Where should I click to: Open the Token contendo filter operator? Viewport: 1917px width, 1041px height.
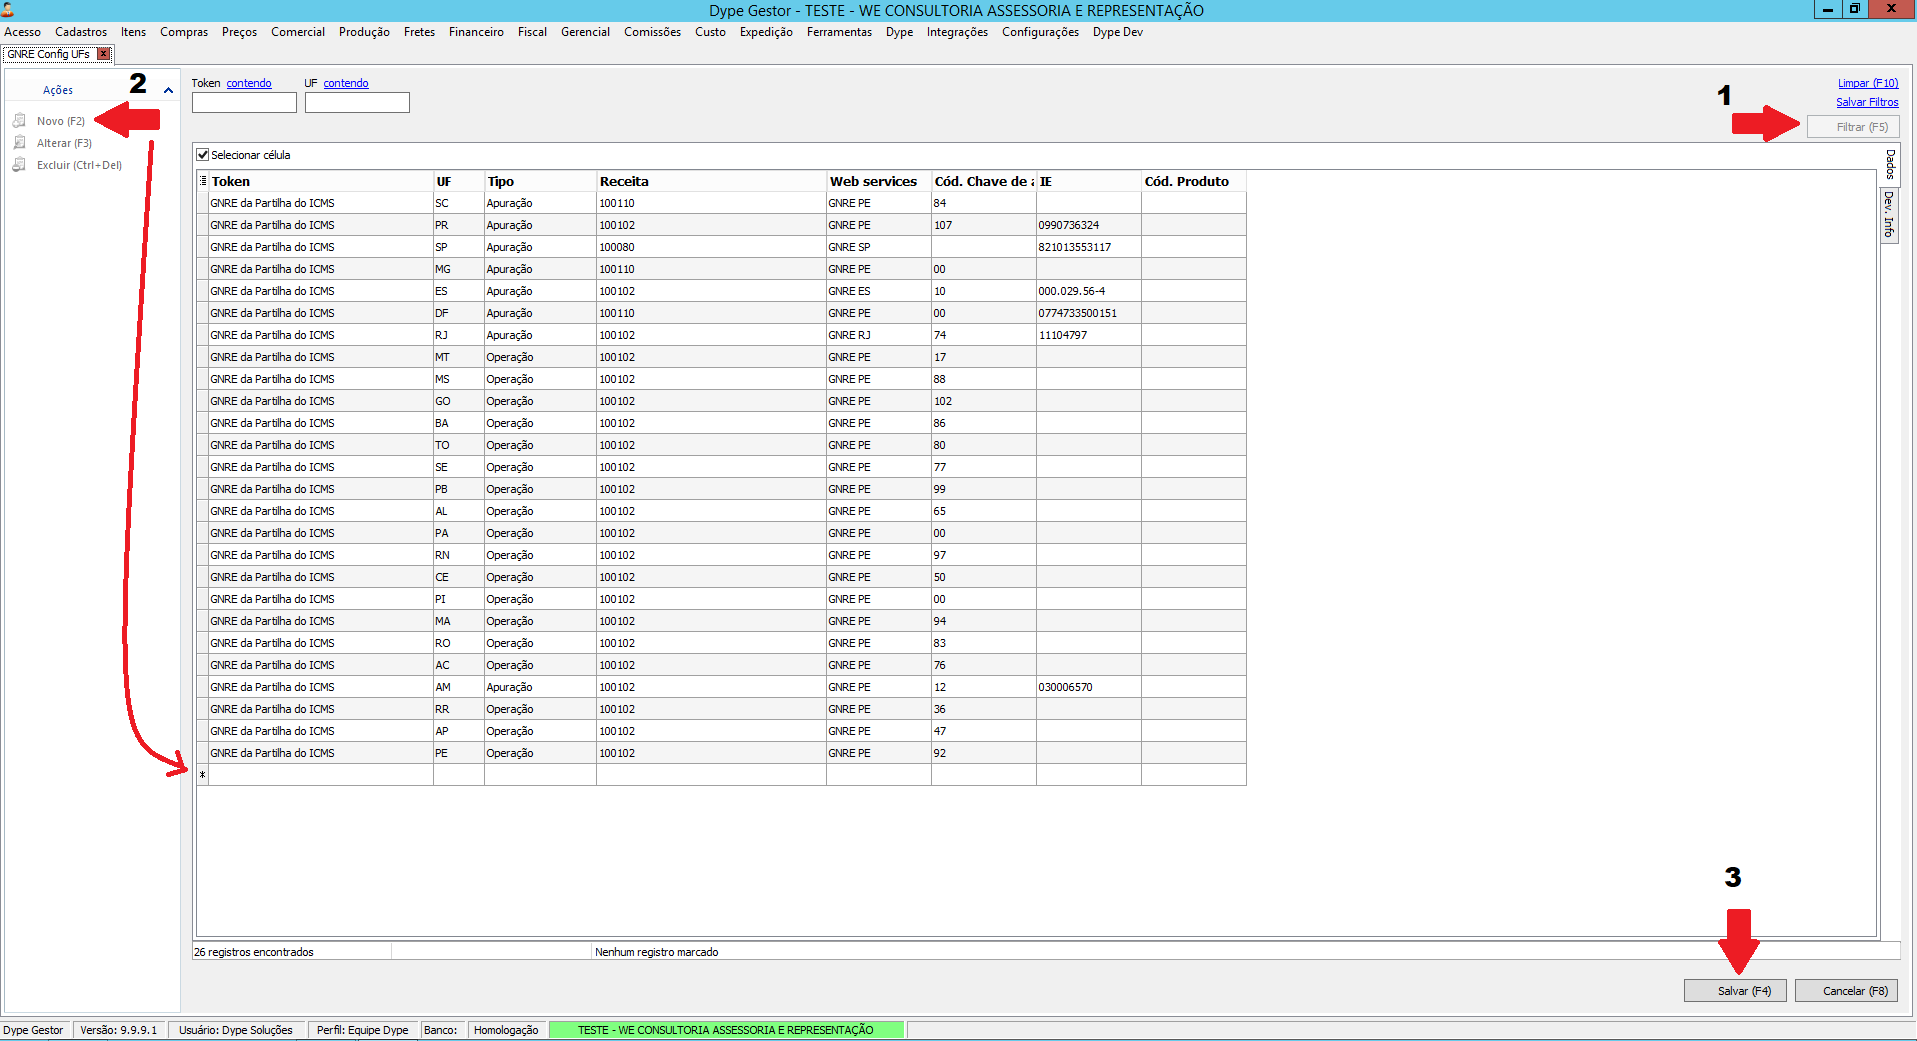[x=249, y=83]
